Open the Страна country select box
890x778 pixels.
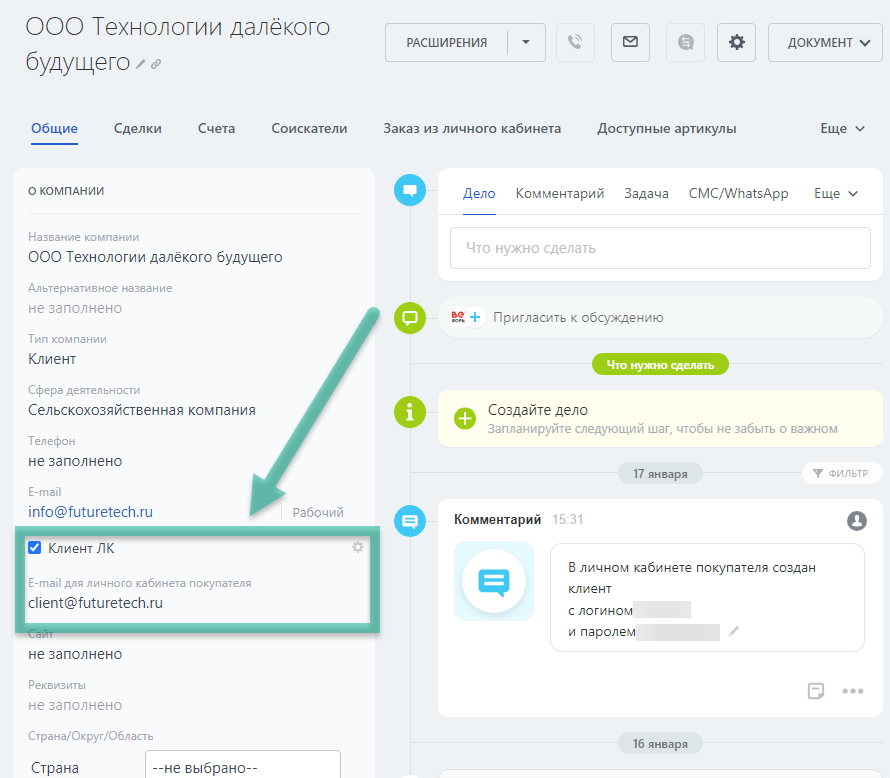(242, 767)
